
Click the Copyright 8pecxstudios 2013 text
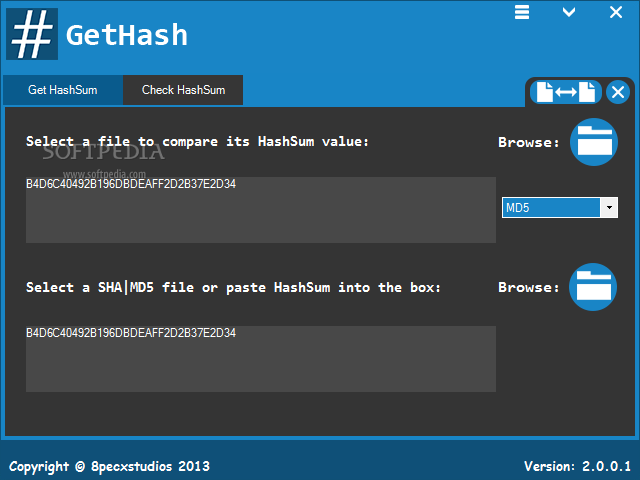tap(109, 466)
